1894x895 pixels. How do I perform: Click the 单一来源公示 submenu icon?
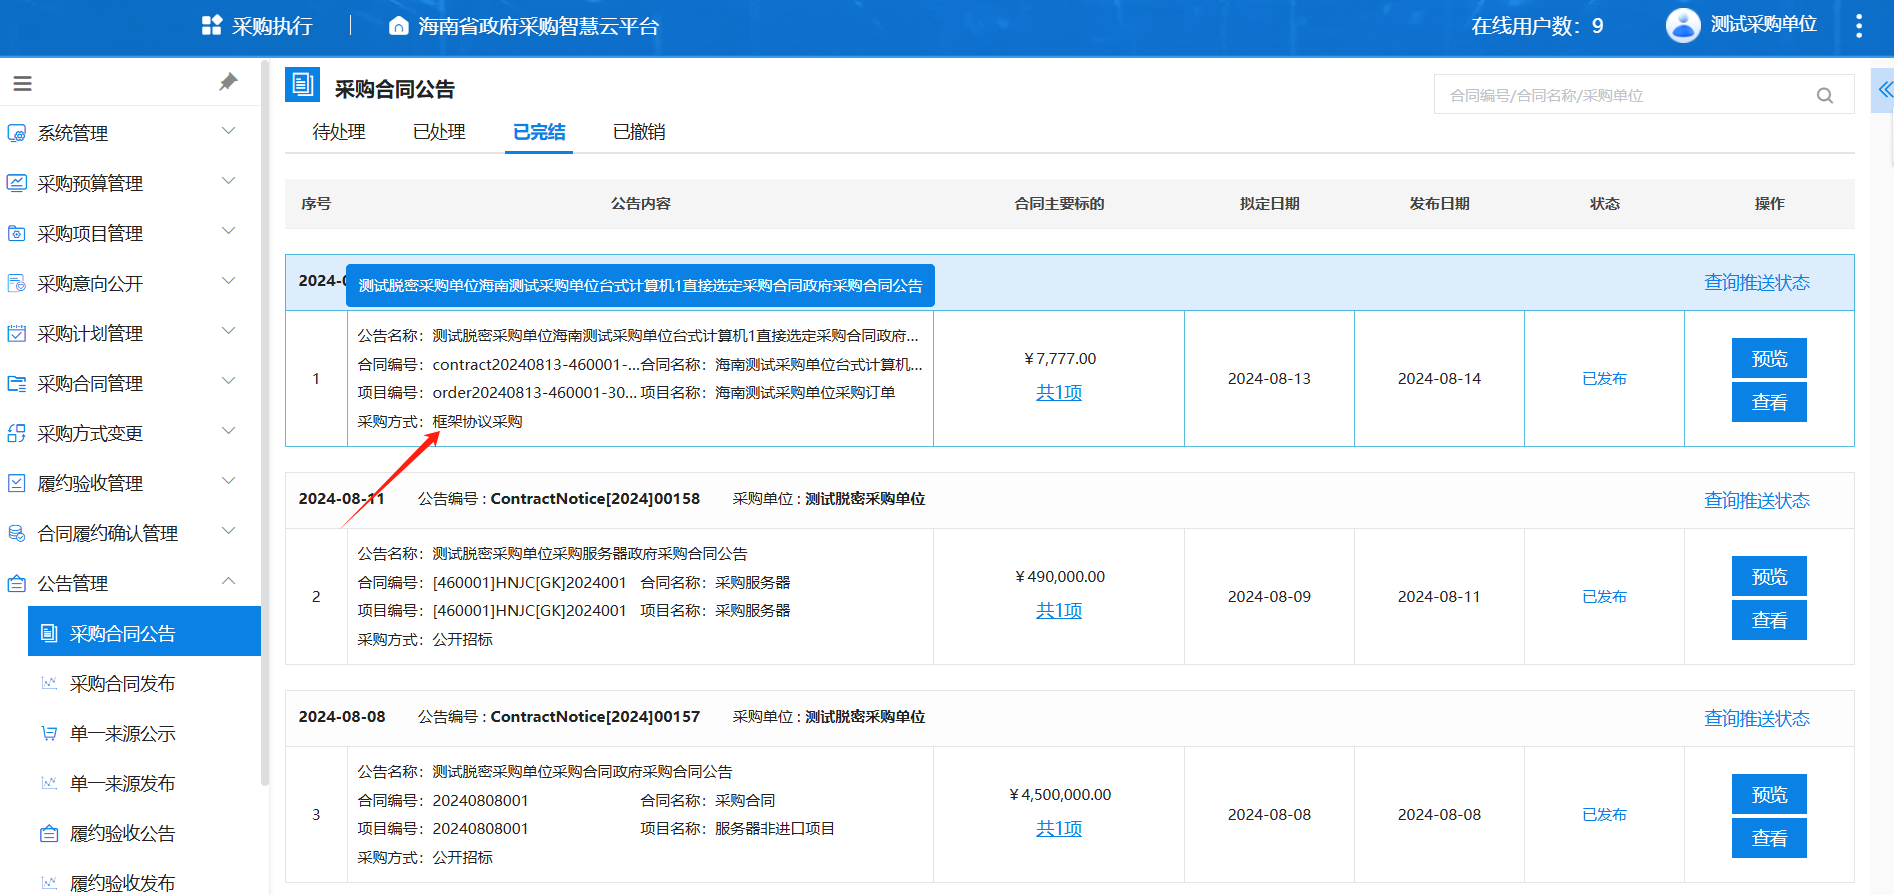(x=49, y=733)
